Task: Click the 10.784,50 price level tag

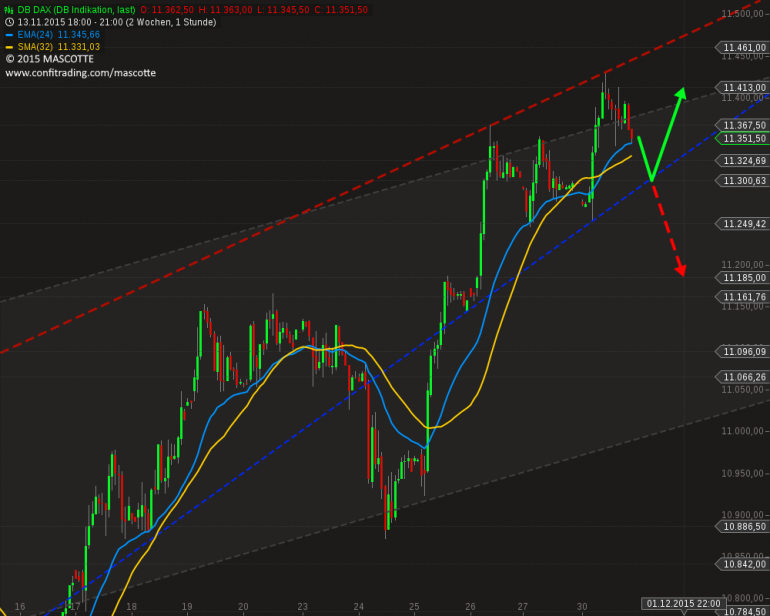Action: click(744, 612)
